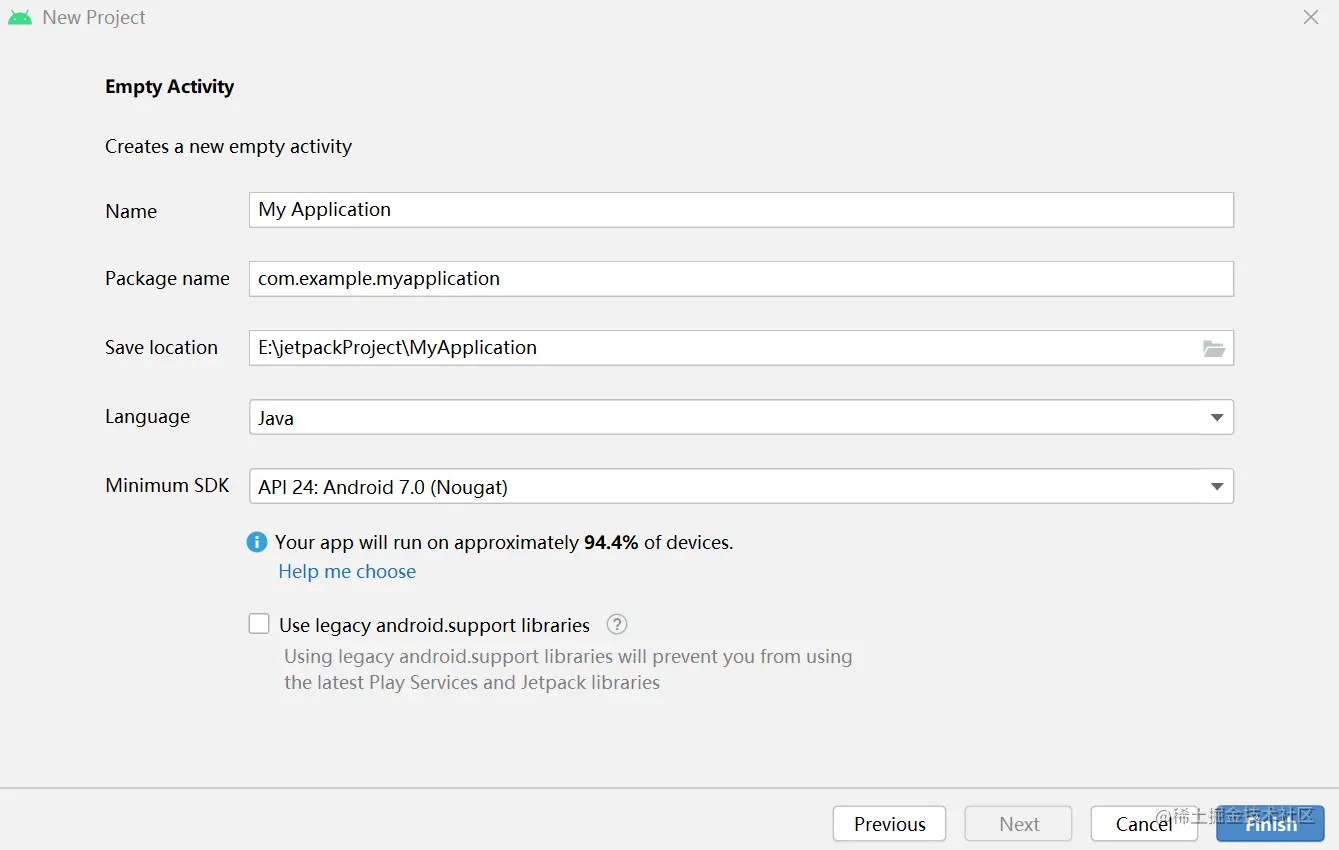Click the Next button
This screenshot has width=1339, height=850.
click(x=1018, y=824)
